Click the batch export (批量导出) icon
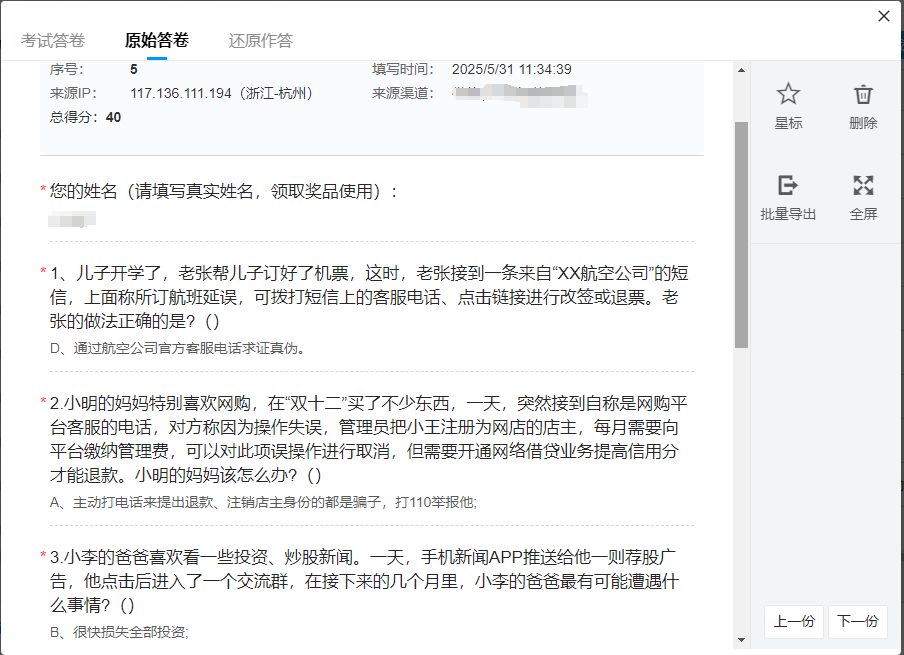The width and height of the screenshot is (904, 655). click(x=788, y=185)
